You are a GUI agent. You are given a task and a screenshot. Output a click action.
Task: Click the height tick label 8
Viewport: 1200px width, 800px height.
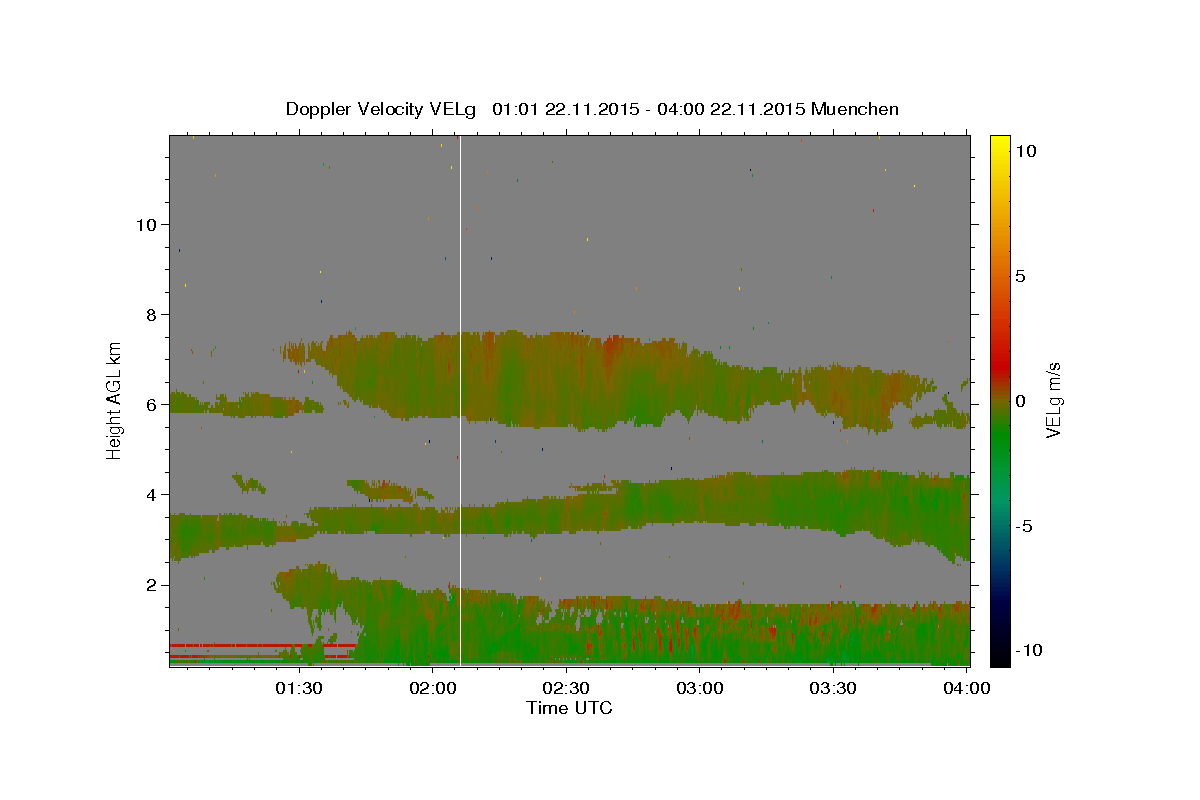[x=150, y=314]
